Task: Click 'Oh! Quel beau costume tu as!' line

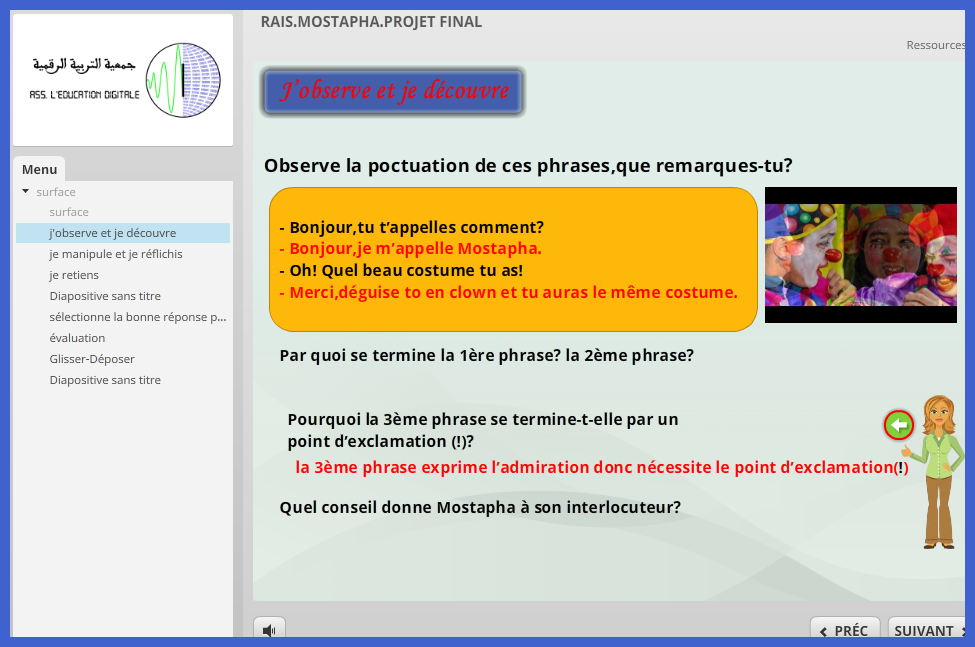Action: click(401, 270)
